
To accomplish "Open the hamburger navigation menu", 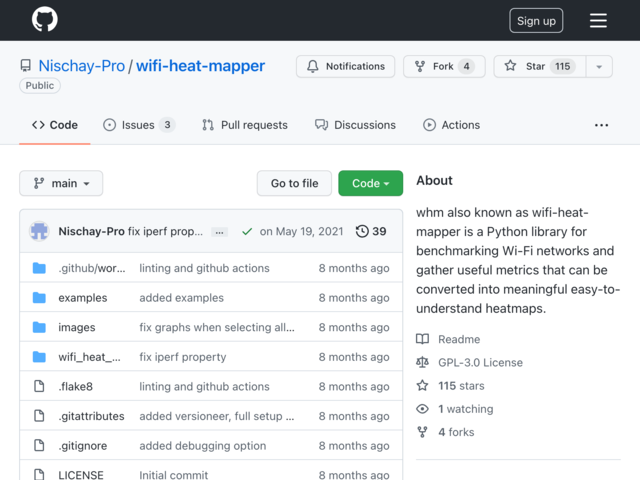I will [x=598, y=20].
